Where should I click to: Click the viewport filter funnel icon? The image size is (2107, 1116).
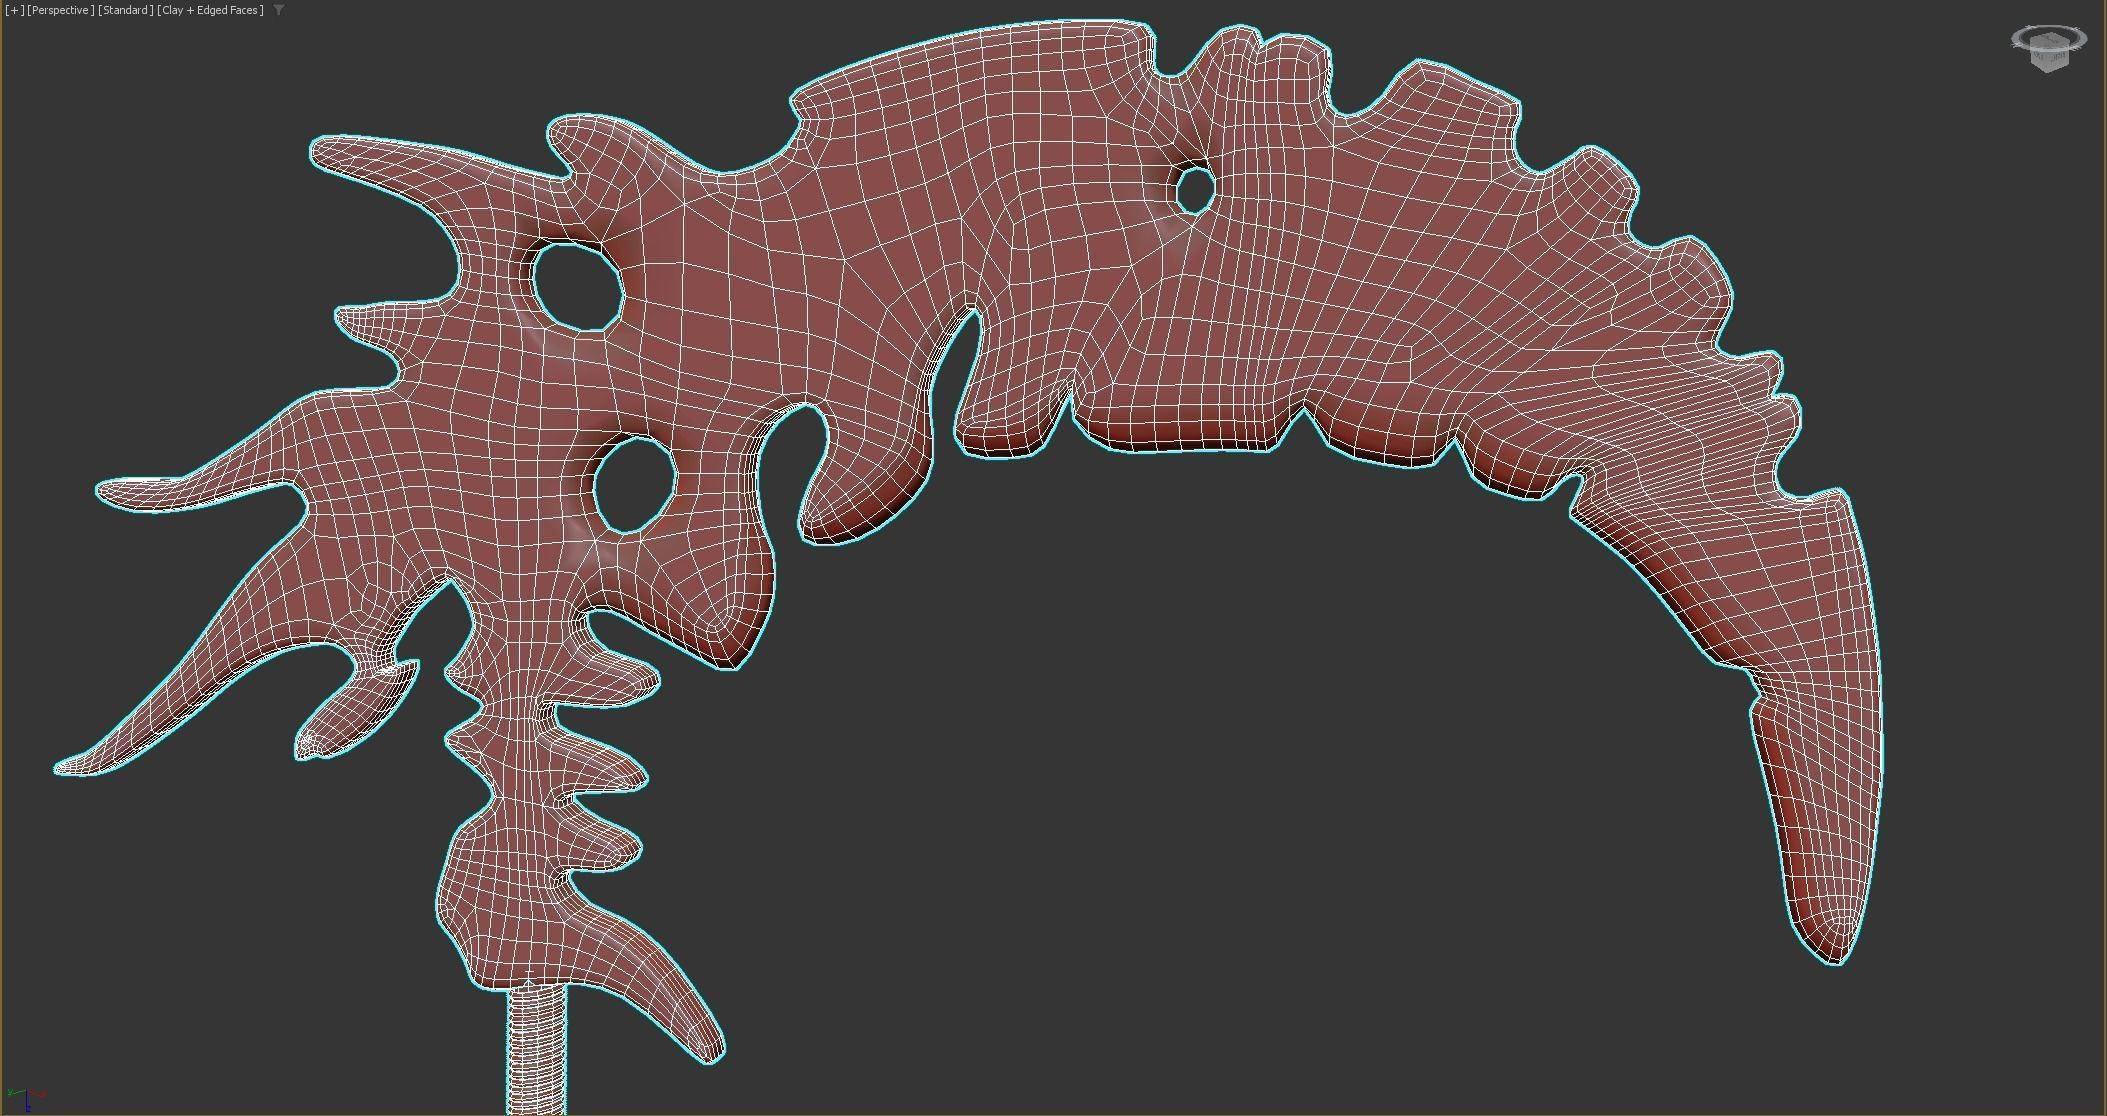(279, 10)
